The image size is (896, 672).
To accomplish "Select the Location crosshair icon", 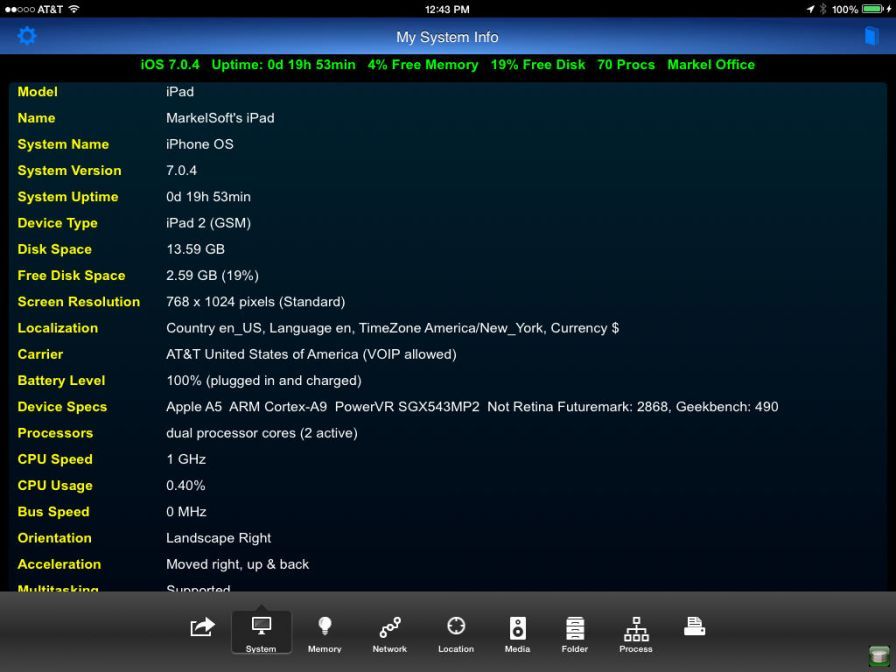I will (x=456, y=634).
